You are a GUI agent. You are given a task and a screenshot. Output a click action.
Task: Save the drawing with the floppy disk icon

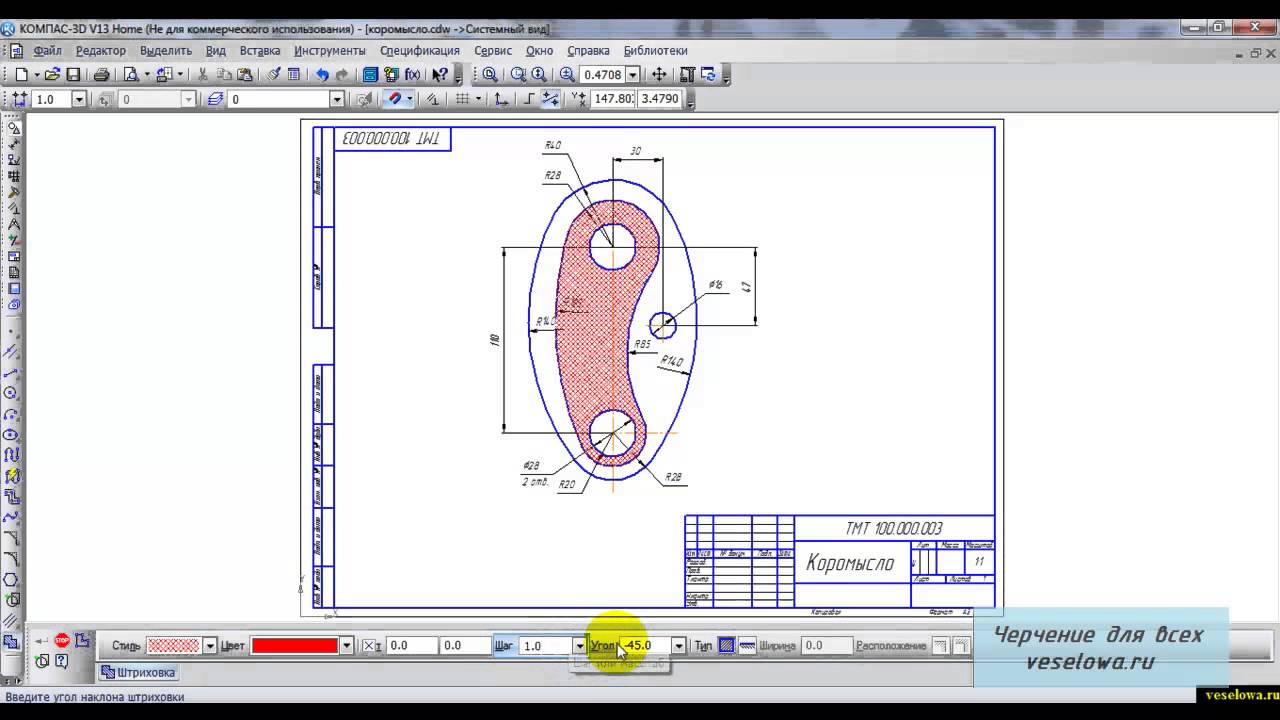click(x=73, y=74)
